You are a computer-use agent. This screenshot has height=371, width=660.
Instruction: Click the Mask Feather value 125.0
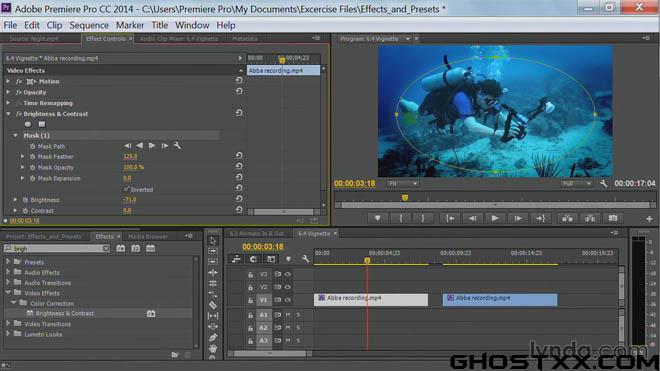coord(130,156)
